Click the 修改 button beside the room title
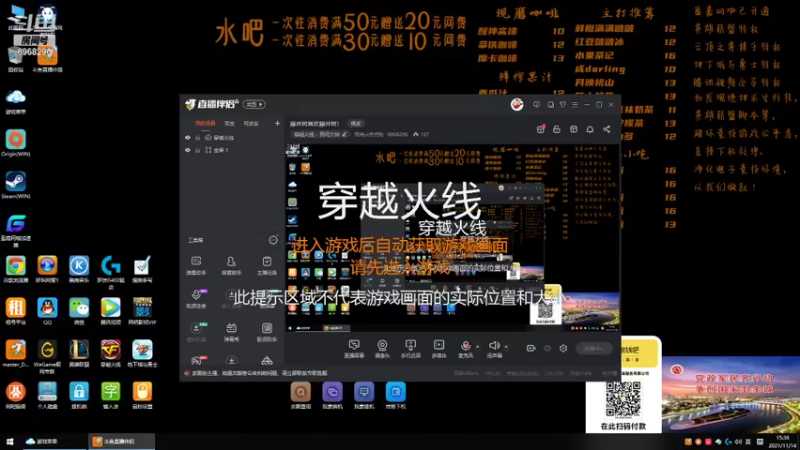 coord(356,123)
